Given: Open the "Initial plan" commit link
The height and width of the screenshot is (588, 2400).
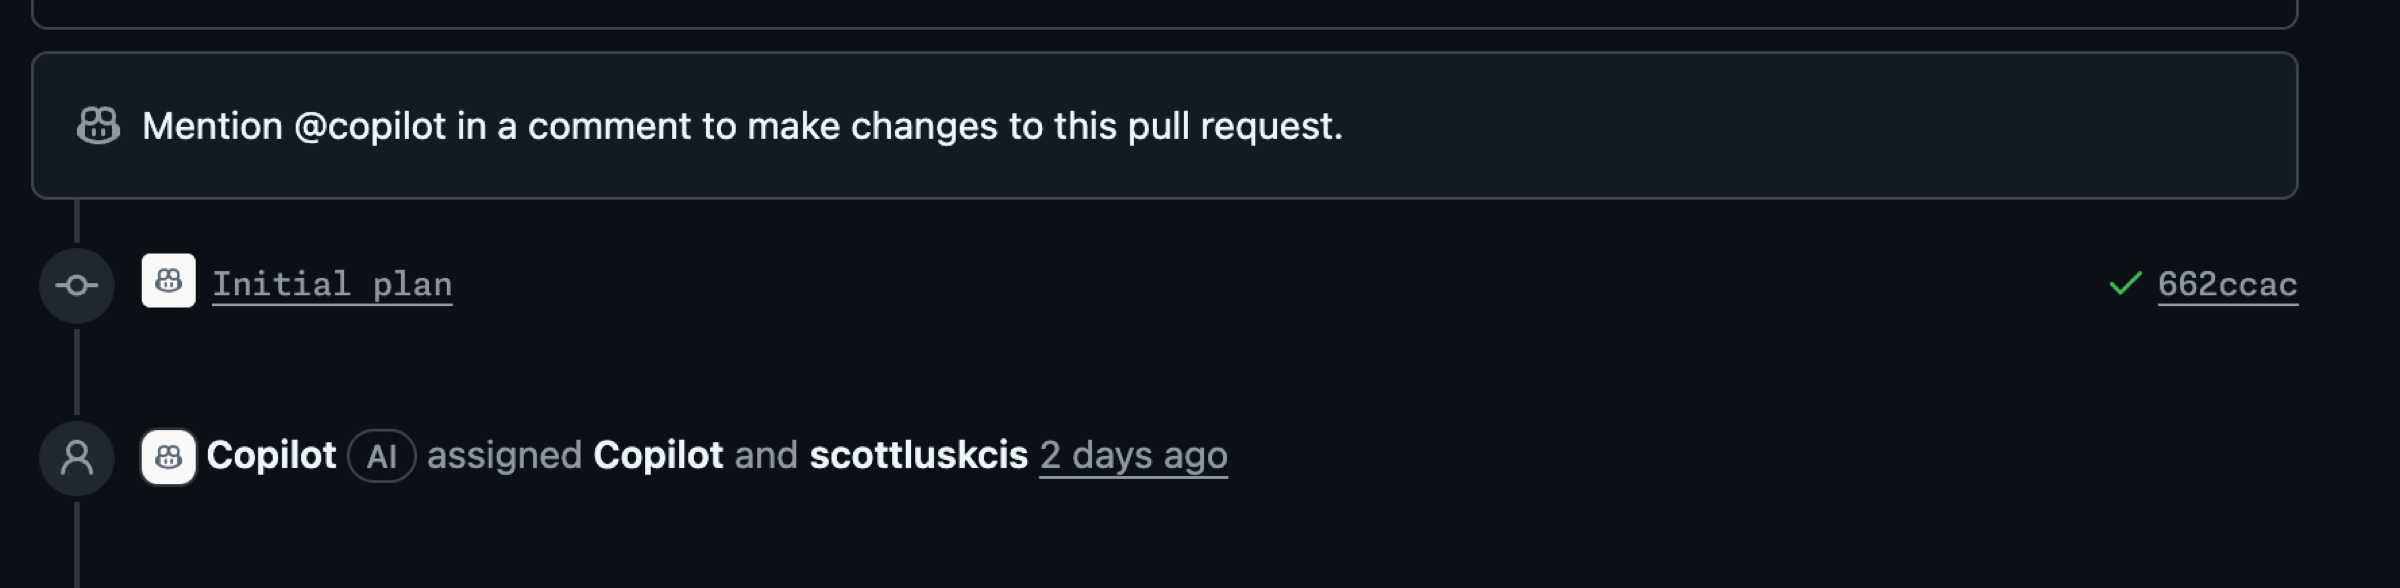Looking at the screenshot, I should pyautogui.click(x=332, y=285).
